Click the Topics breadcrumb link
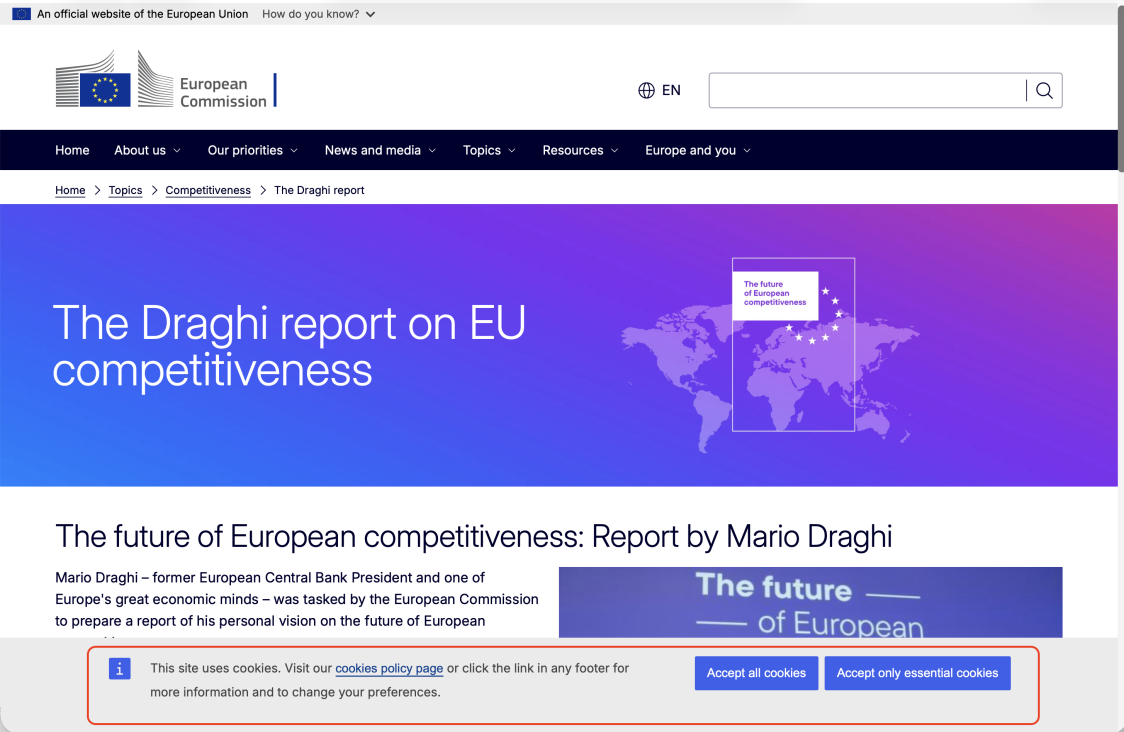The height and width of the screenshot is (732, 1124). coord(125,190)
